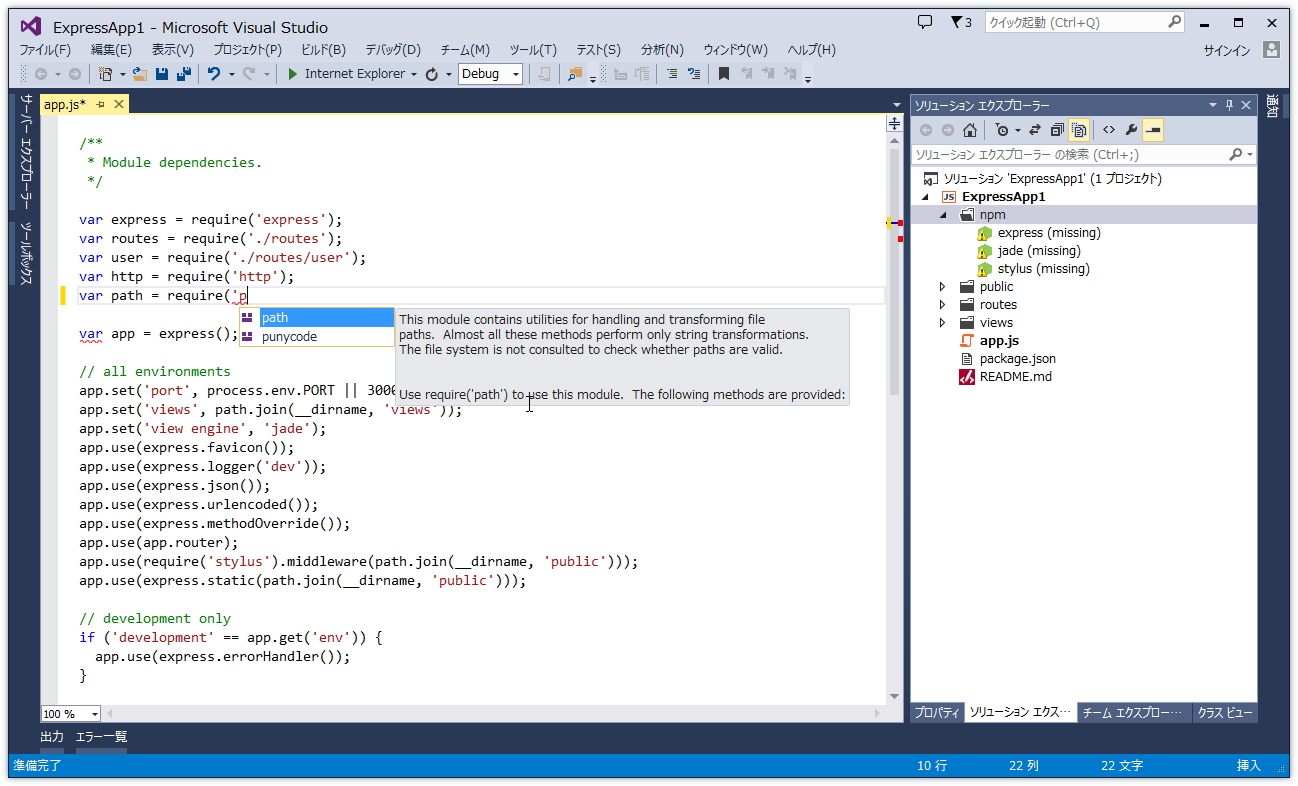This screenshot has width=1298, height=786.
Task: Collapse All nodes in Solution Explorer
Action: [x=1056, y=130]
